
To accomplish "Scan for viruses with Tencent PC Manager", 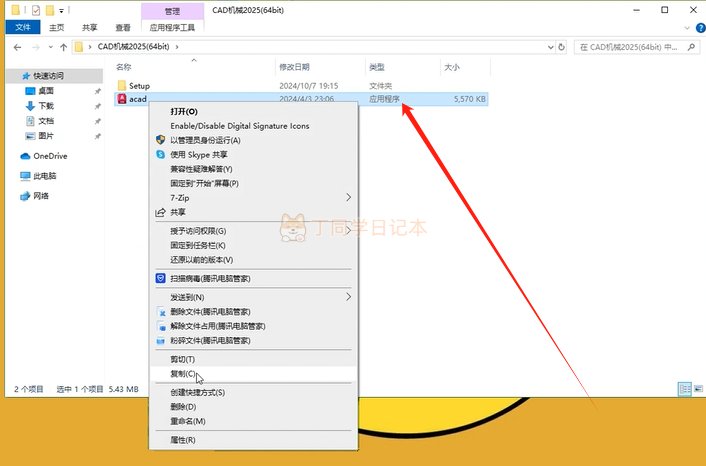I will (x=253, y=279).
